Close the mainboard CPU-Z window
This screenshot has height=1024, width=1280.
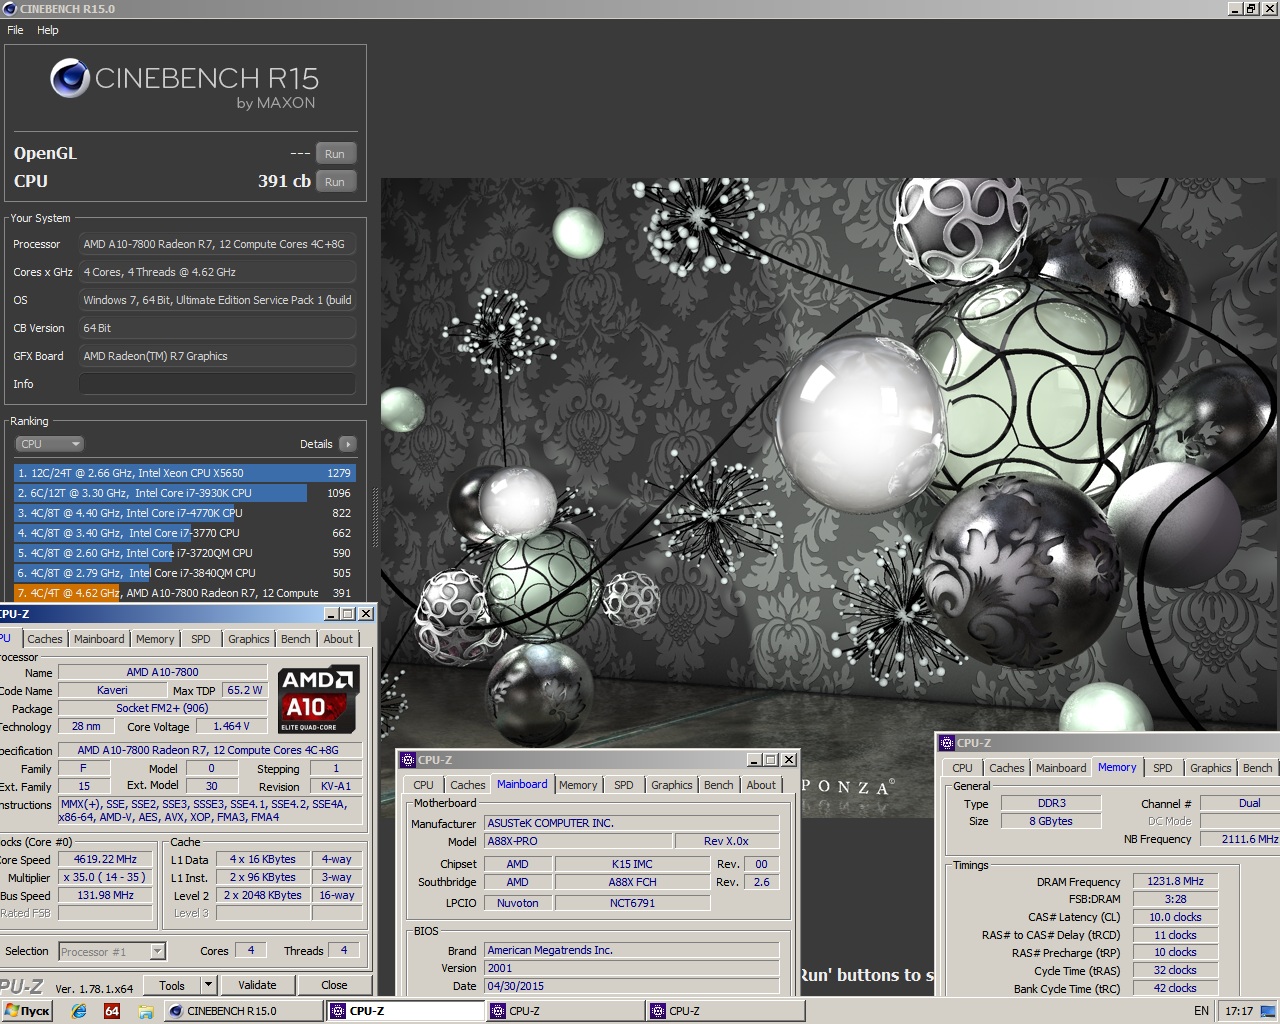pos(789,760)
